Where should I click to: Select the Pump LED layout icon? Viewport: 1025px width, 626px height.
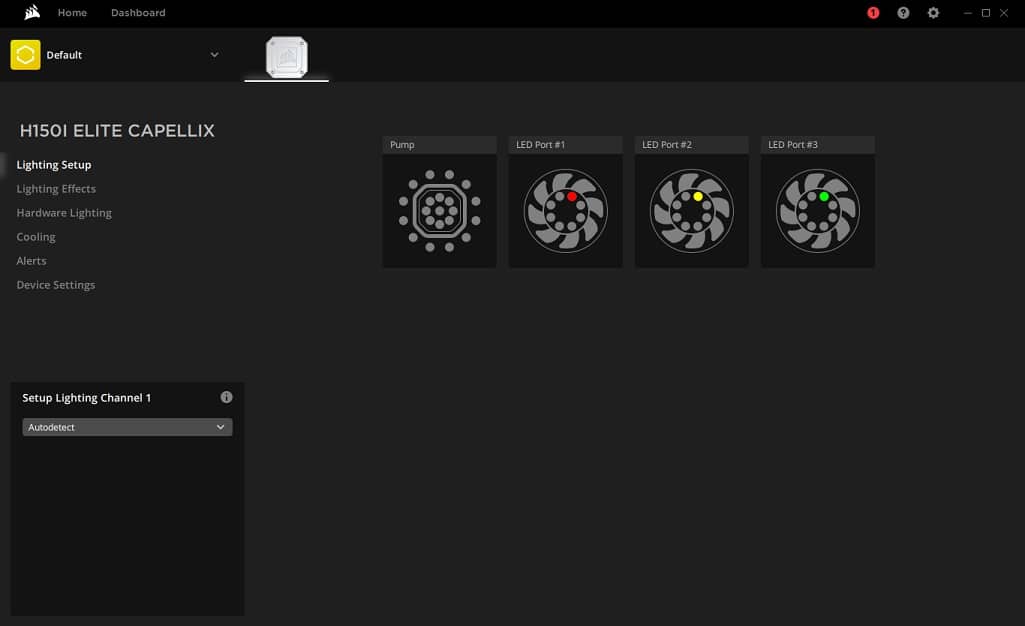(439, 211)
